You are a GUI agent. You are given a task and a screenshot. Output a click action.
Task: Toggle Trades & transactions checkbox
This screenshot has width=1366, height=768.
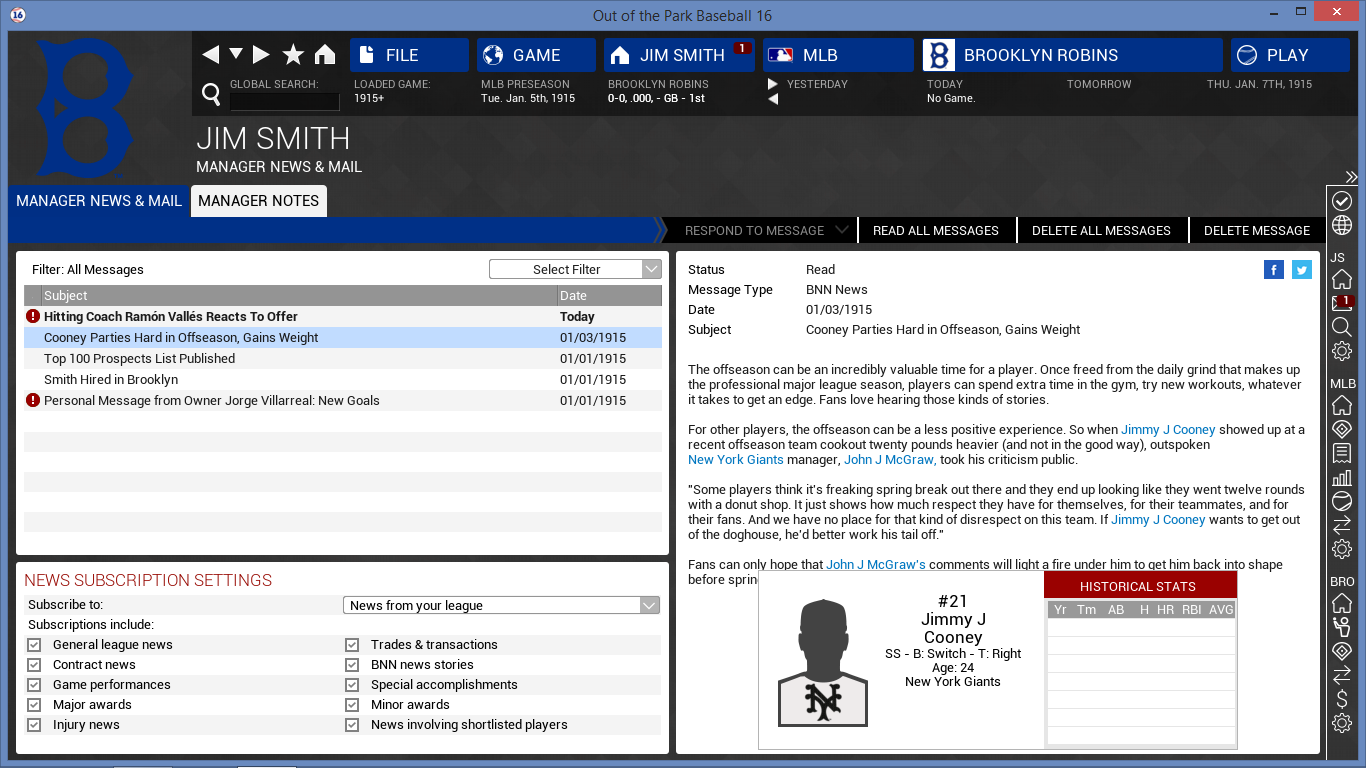352,645
